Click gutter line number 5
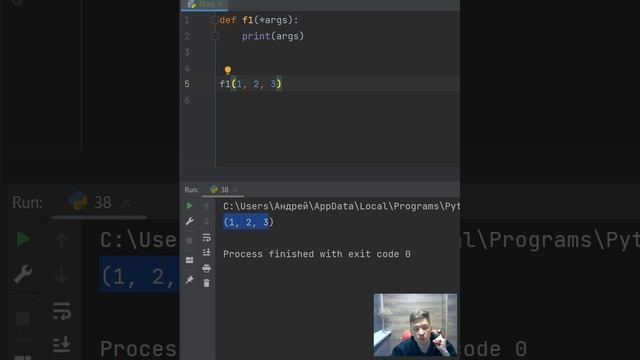The image size is (640, 360). tap(187, 84)
